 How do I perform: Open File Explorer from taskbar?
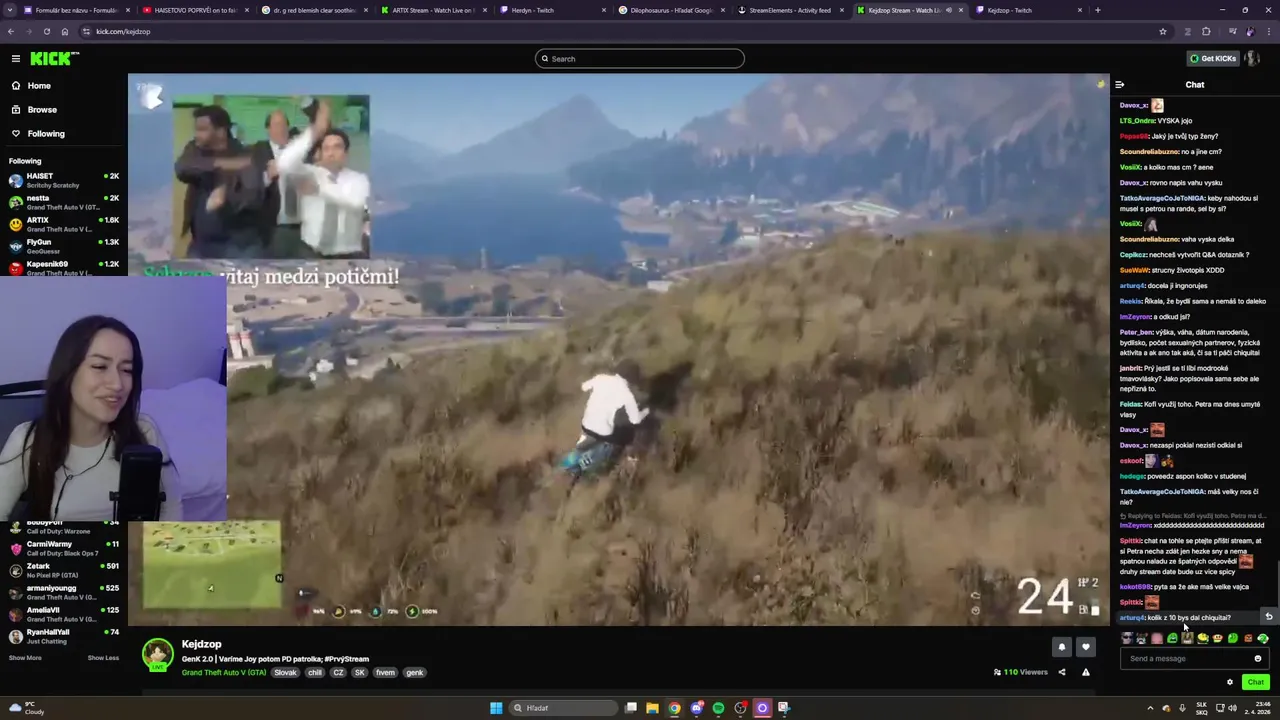point(652,708)
